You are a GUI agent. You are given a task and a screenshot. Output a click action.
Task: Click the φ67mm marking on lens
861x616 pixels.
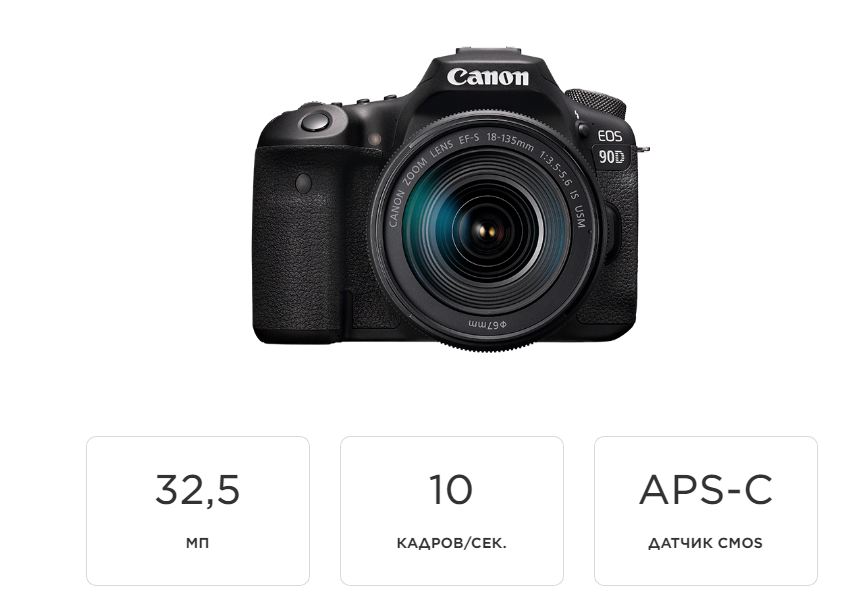pos(487,324)
